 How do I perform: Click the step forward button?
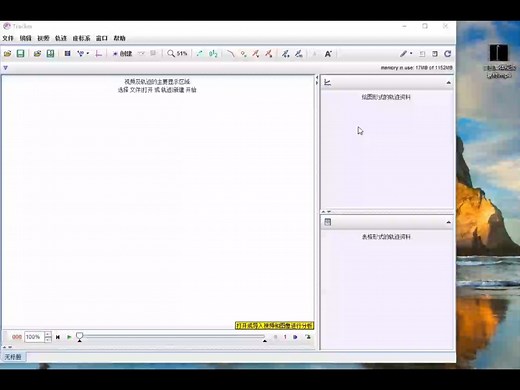pos(295,337)
